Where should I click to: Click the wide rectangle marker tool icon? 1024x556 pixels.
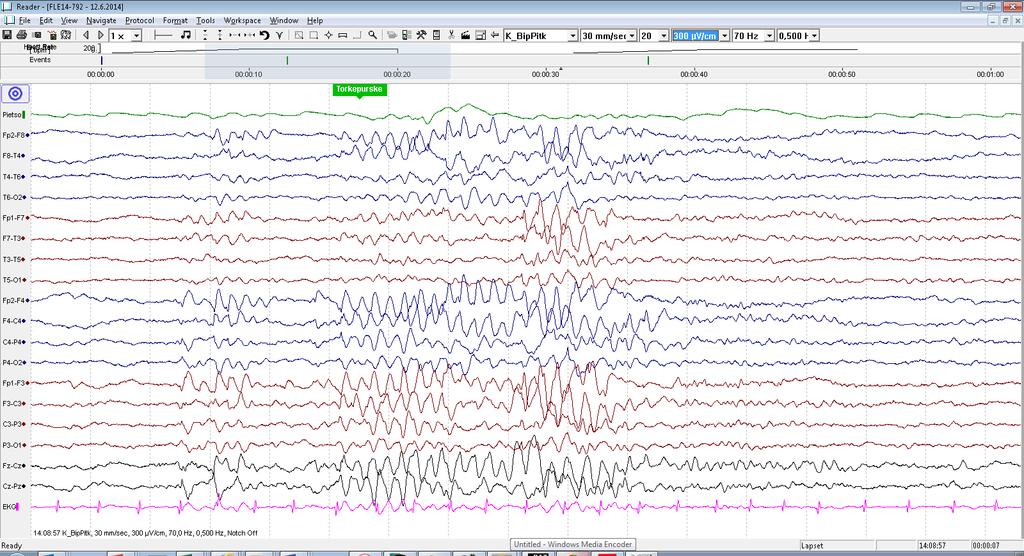pyautogui.click(x=342, y=35)
